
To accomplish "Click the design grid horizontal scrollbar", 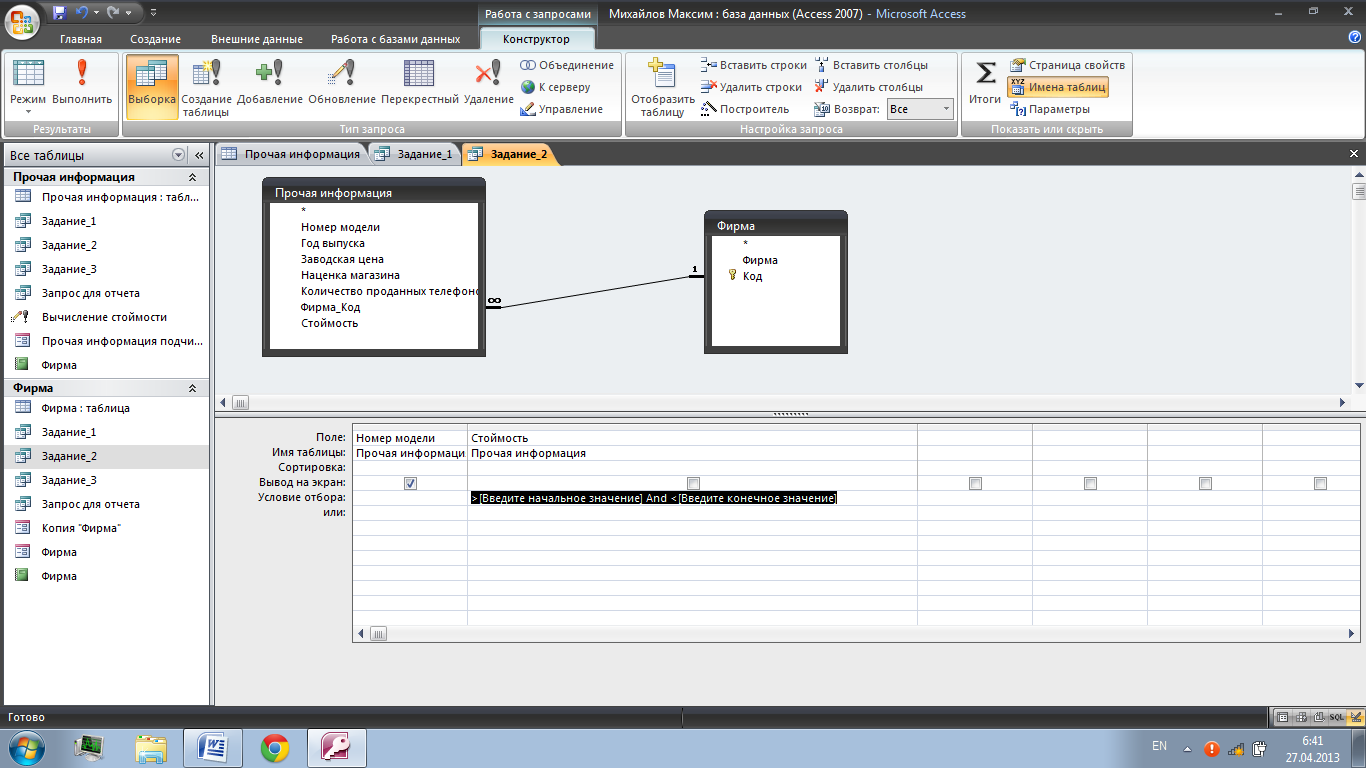I will (855, 633).
